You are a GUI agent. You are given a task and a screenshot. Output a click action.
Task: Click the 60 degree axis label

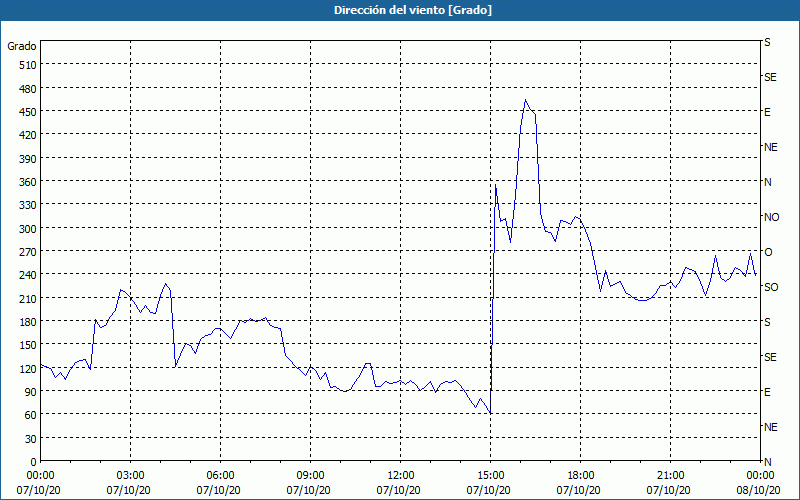pos(31,415)
